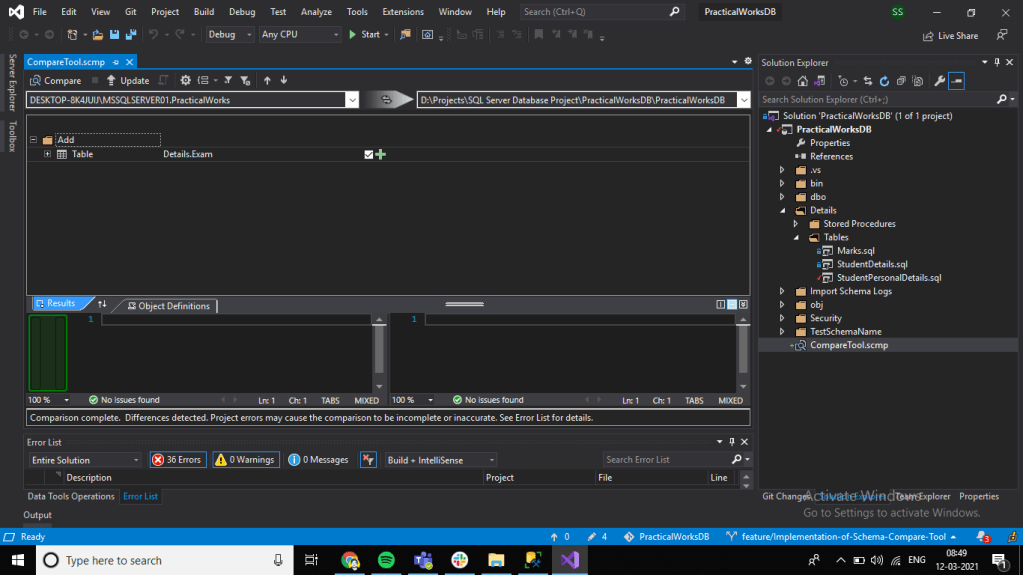Expand the dbo folder in Solution Explorer
Screen dimensions: 1023x575
783,197
